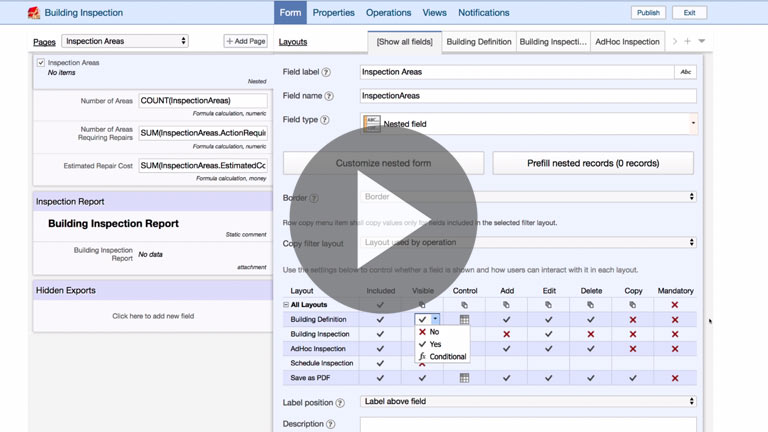Click the Add Page button
Image resolution: width=768 pixels, height=432 pixels.
[x=246, y=41]
